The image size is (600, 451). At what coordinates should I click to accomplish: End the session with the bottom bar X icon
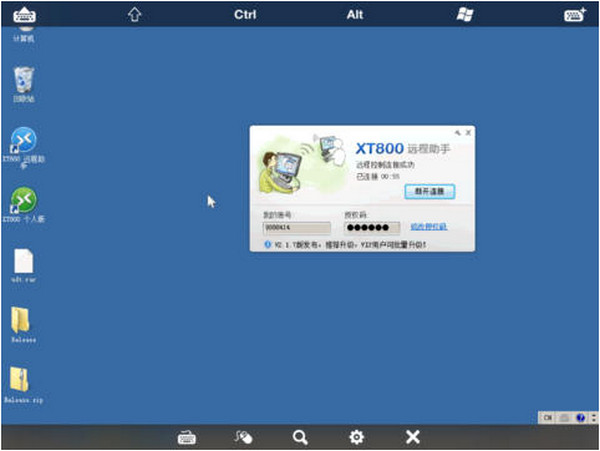(x=413, y=437)
